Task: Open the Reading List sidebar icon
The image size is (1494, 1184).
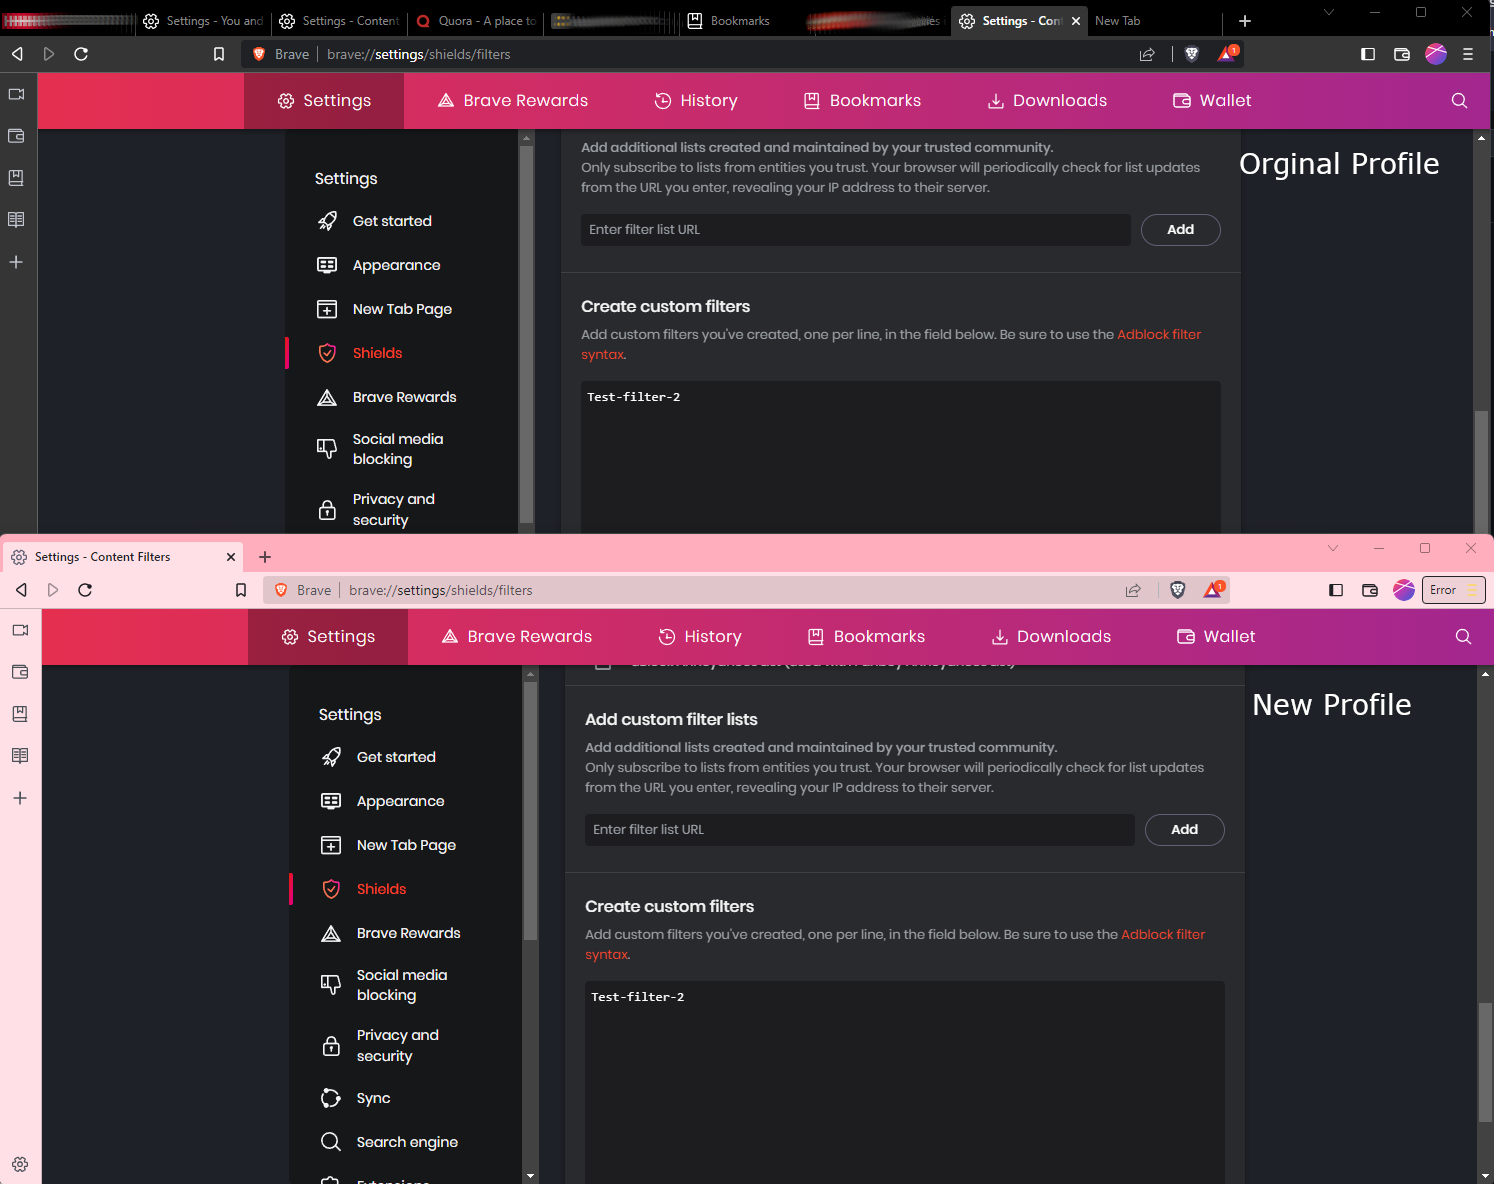Action: [x=16, y=219]
